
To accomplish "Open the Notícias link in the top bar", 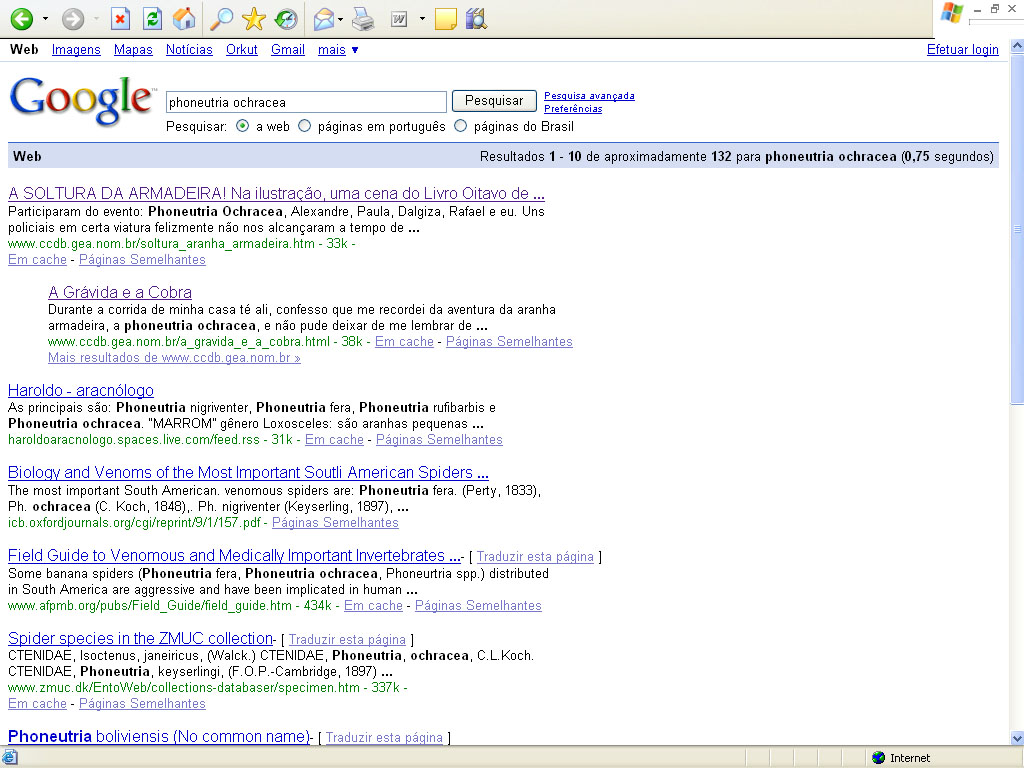I will pyautogui.click(x=189, y=50).
